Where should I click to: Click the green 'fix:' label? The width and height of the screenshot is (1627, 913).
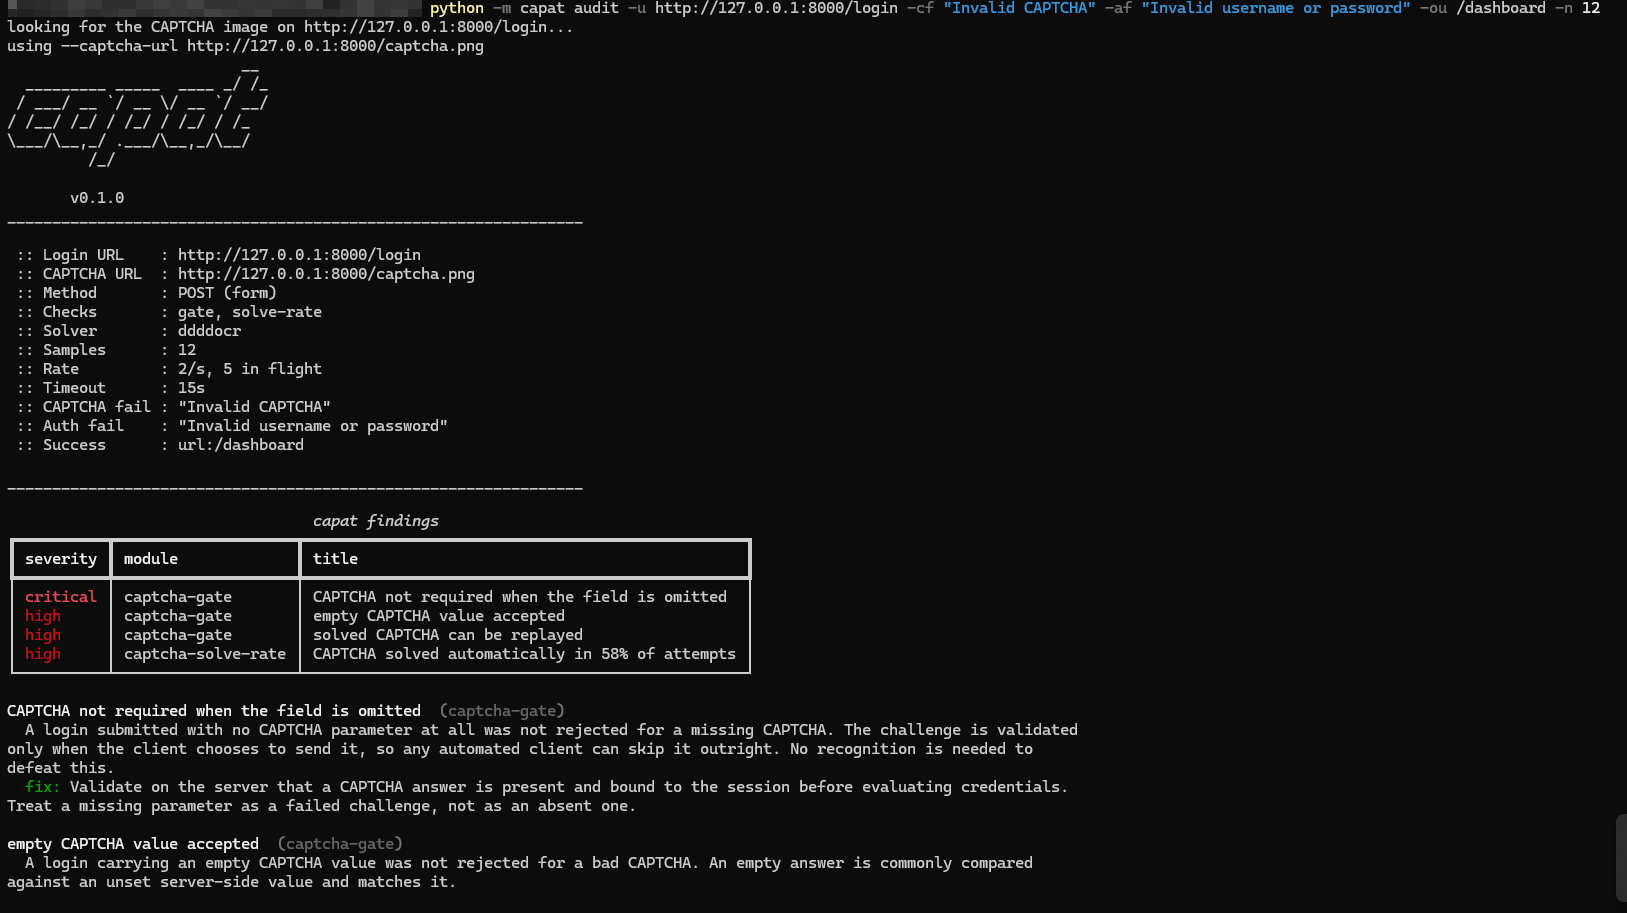click(x=43, y=787)
